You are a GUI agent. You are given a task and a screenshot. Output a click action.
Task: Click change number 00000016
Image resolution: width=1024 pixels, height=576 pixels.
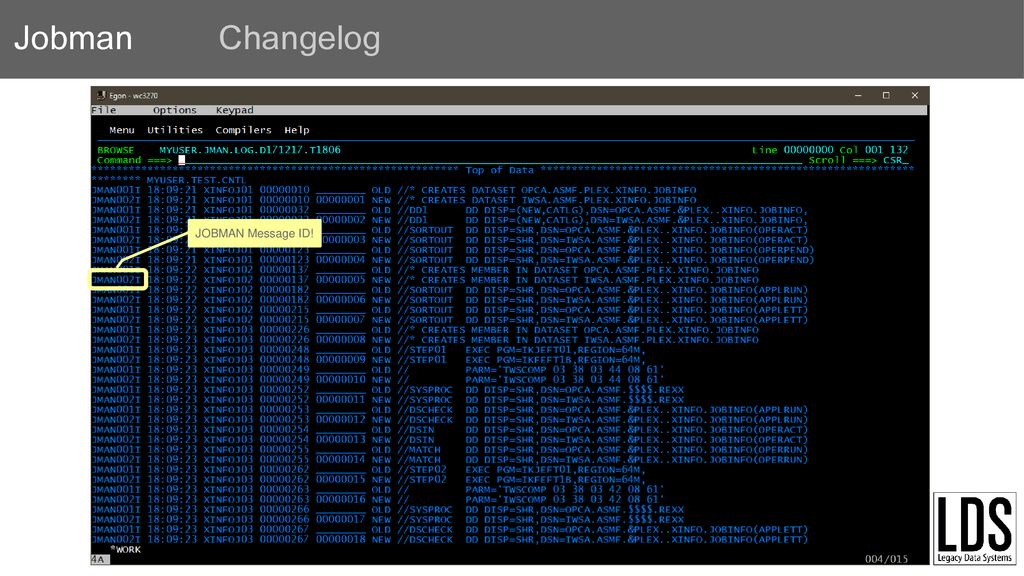[340, 500]
